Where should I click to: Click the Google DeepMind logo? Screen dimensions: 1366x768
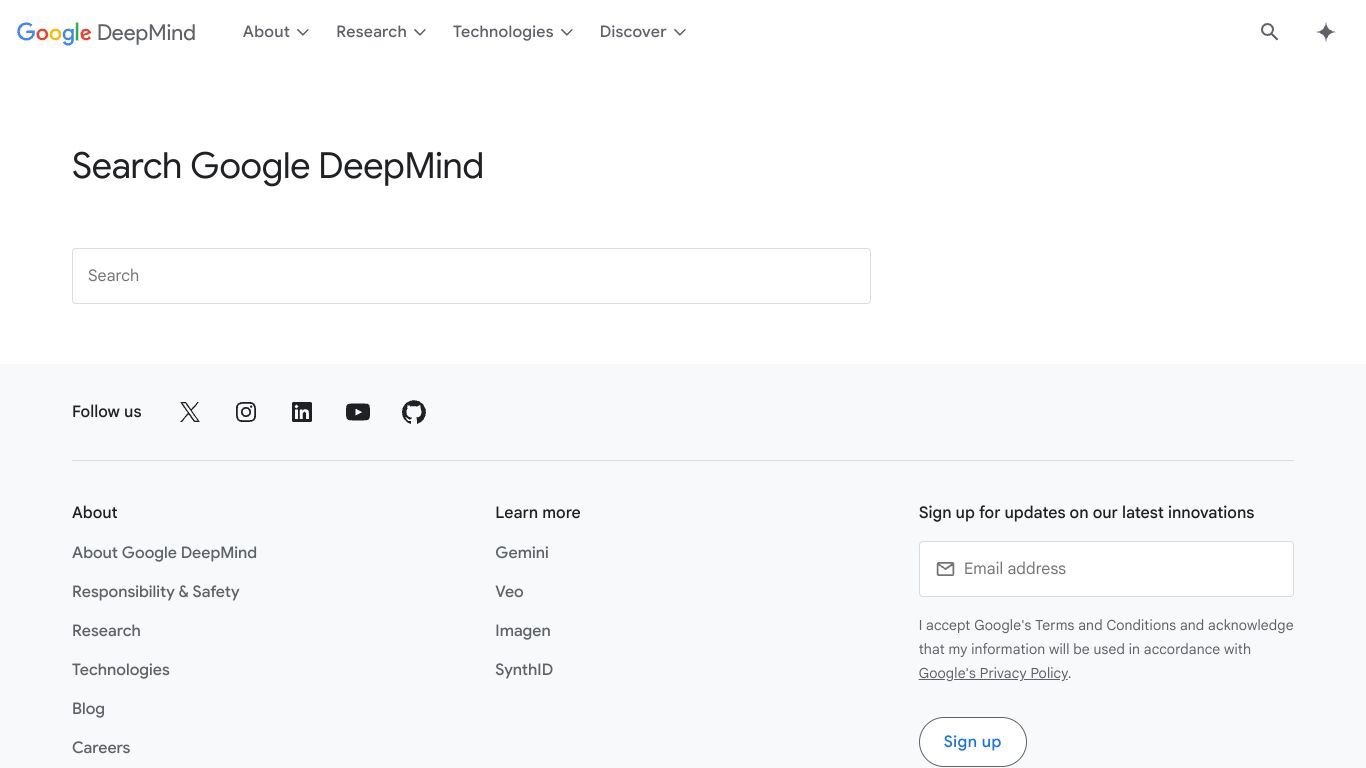106,32
